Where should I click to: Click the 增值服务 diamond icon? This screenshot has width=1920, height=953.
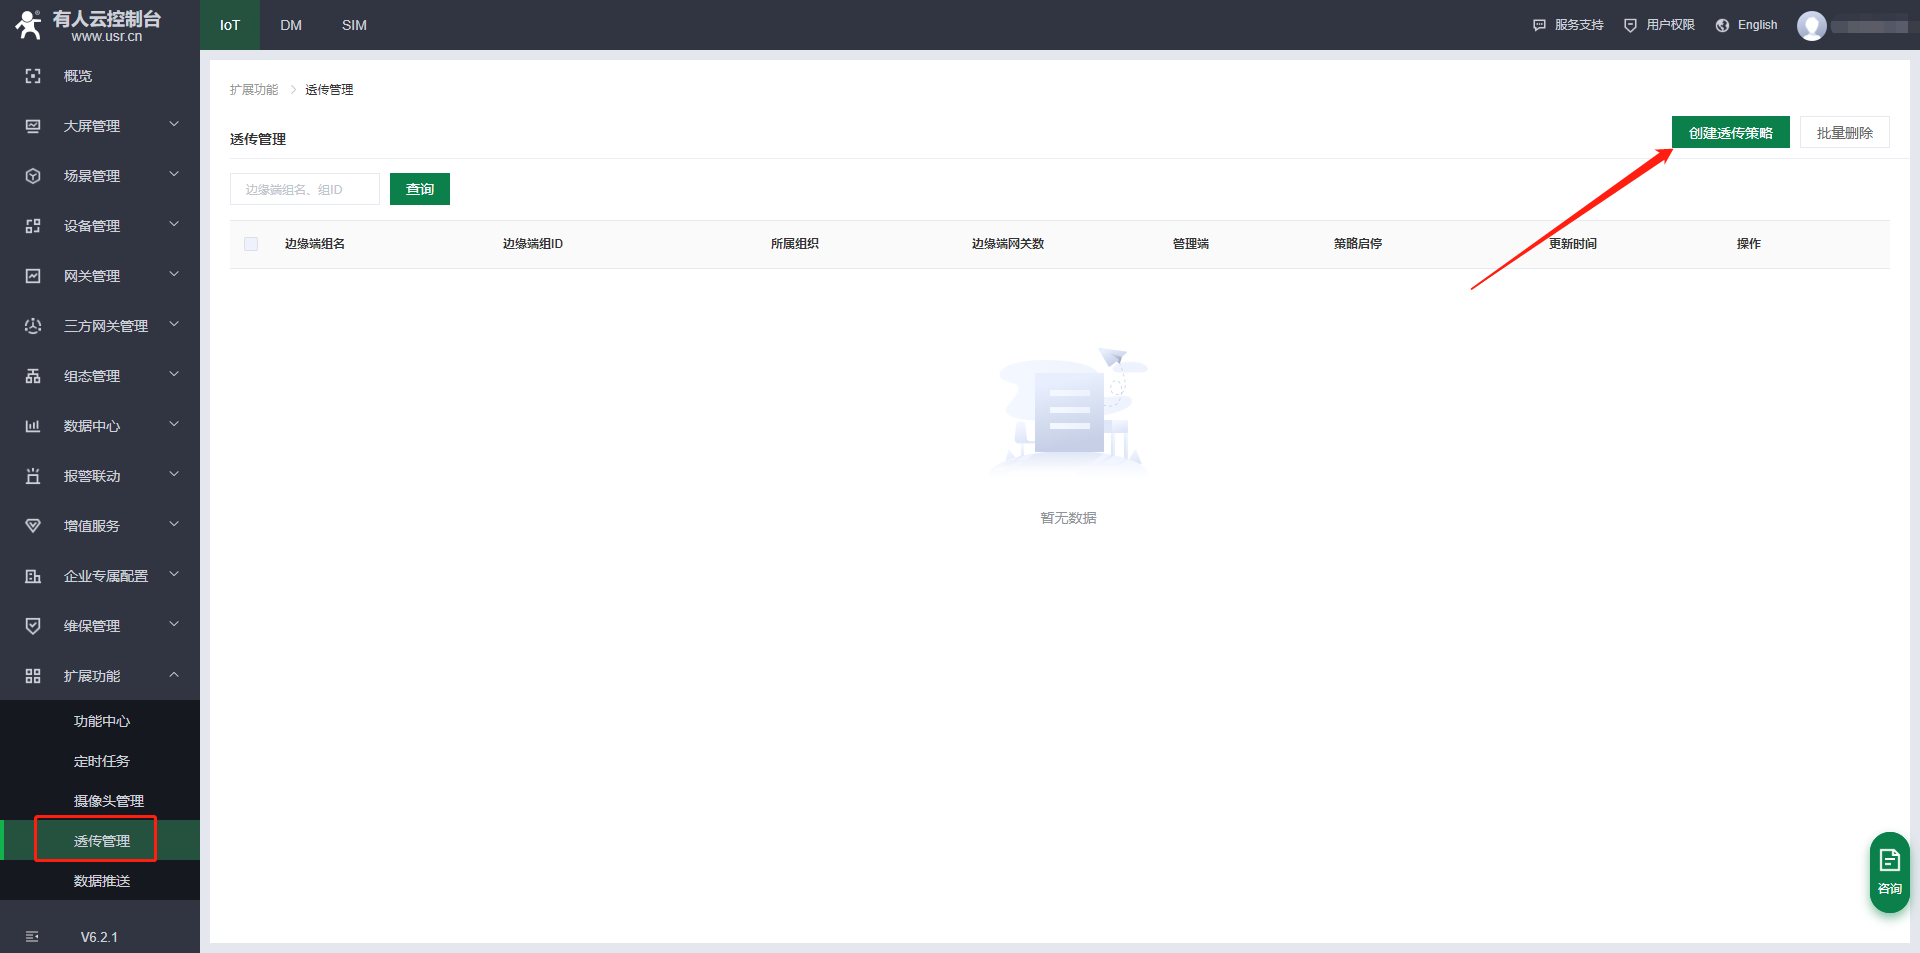(x=33, y=526)
